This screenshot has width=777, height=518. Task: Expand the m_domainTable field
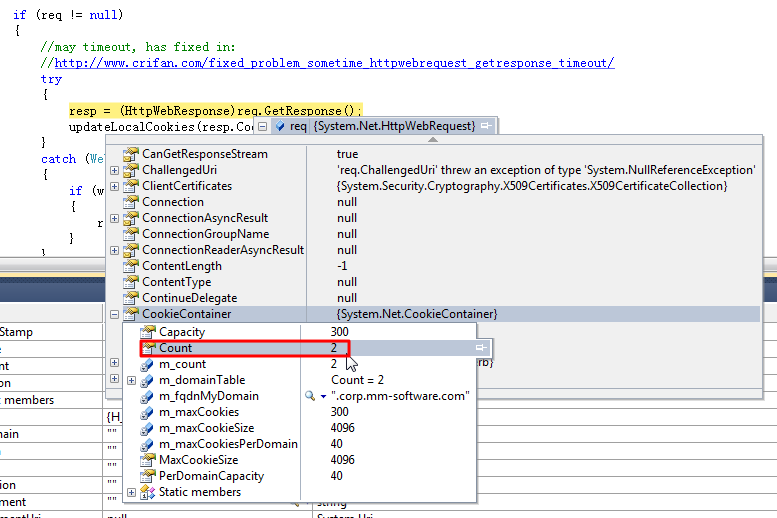pos(131,380)
